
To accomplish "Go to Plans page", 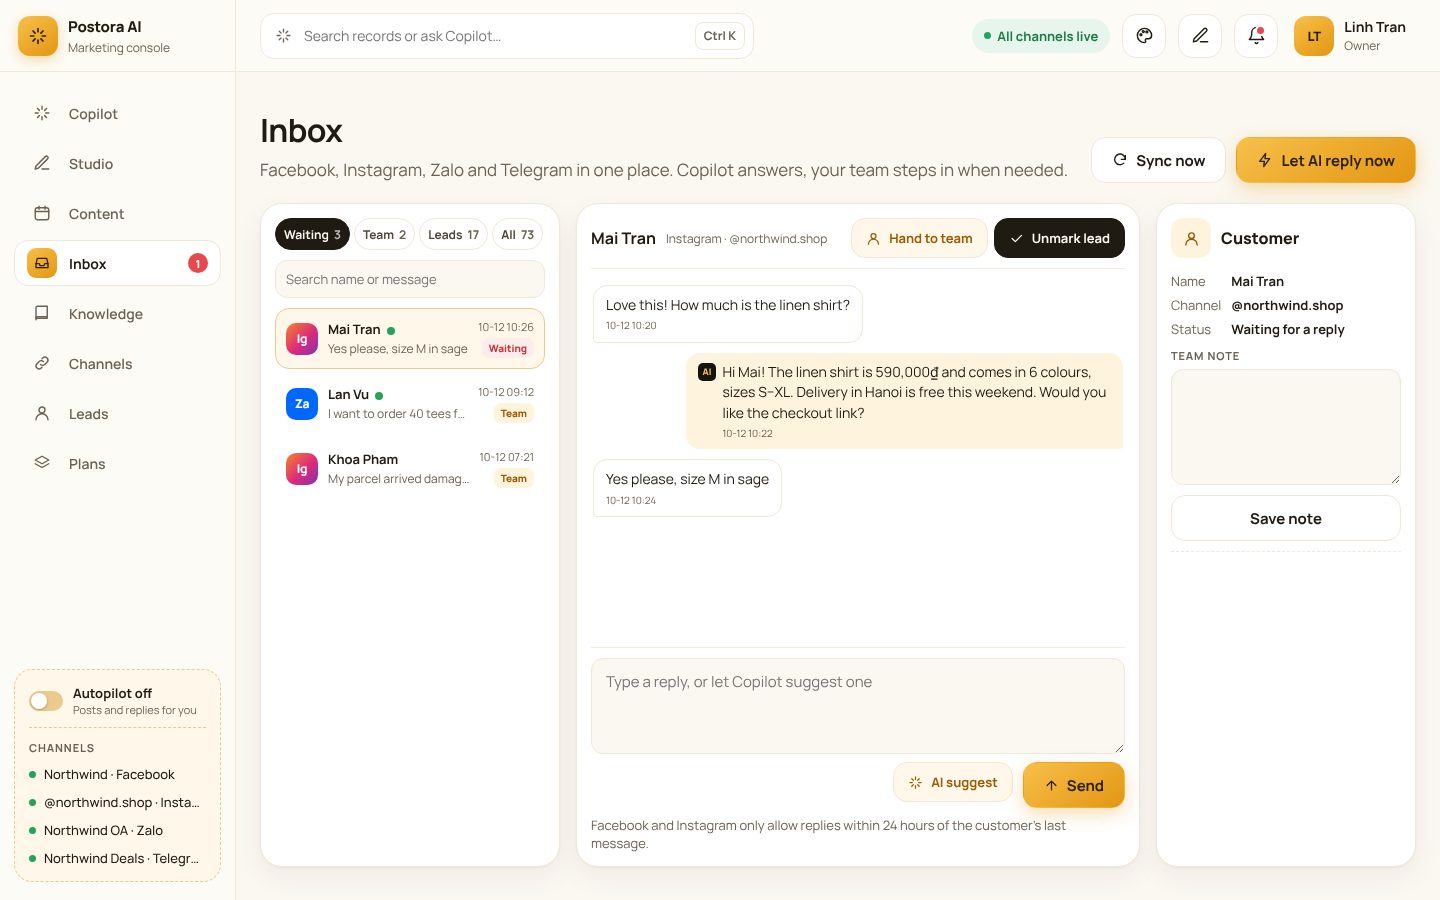I will point(118,464).
